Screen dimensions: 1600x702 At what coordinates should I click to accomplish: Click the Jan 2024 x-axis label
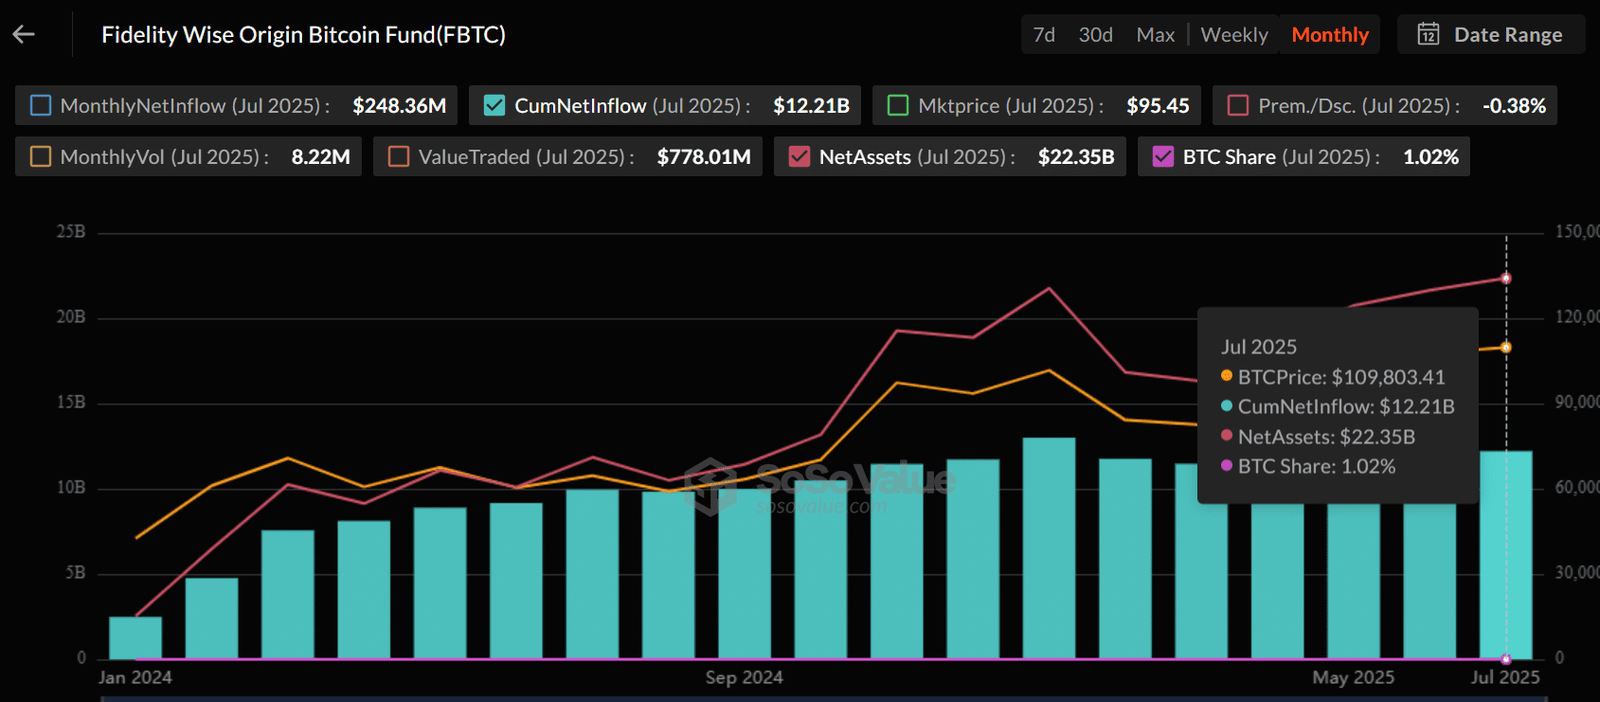pos(135,677)
